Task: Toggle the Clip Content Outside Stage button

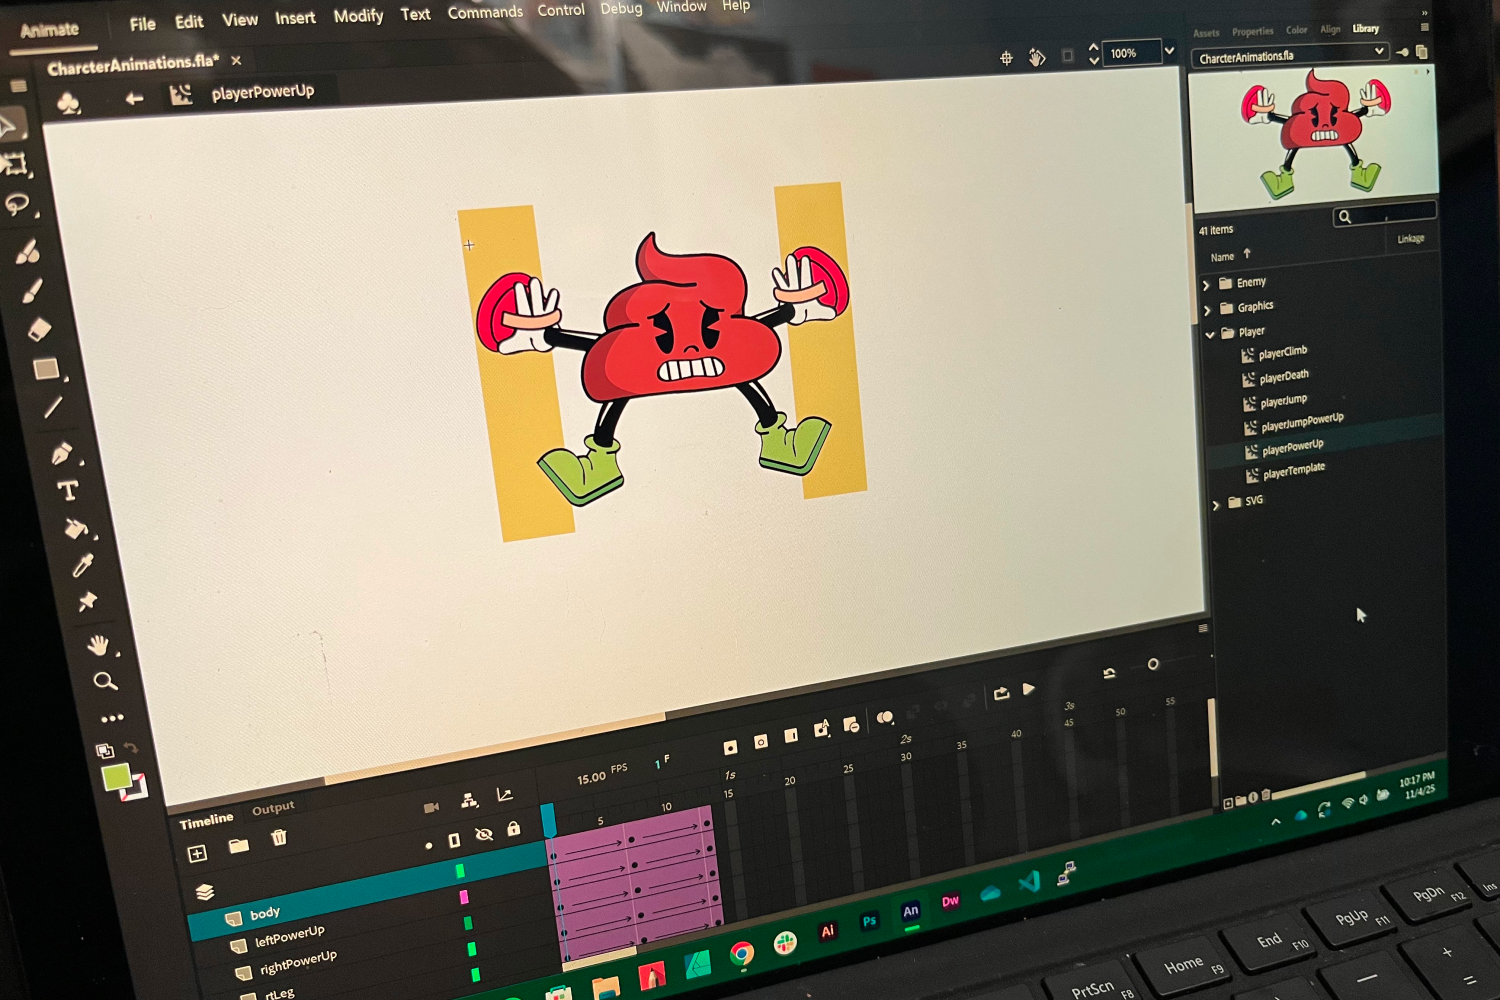Action: click(x=1067, y=56)
